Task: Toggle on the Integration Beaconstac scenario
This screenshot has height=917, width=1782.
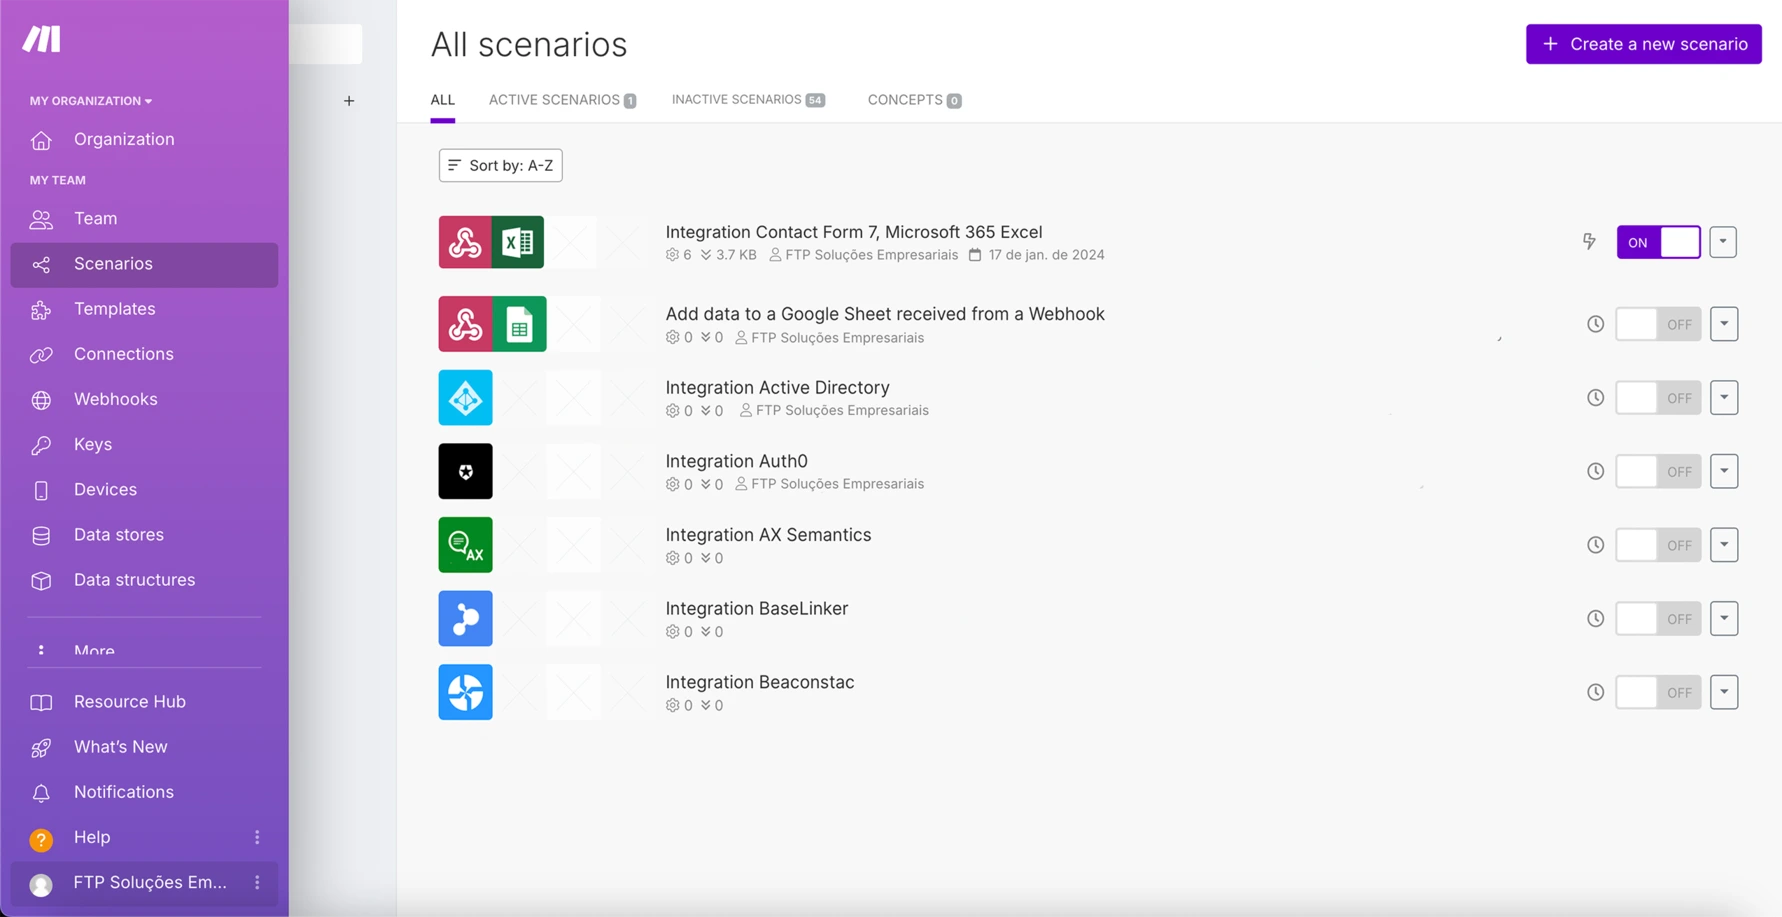Action: tap(1658, 692)
